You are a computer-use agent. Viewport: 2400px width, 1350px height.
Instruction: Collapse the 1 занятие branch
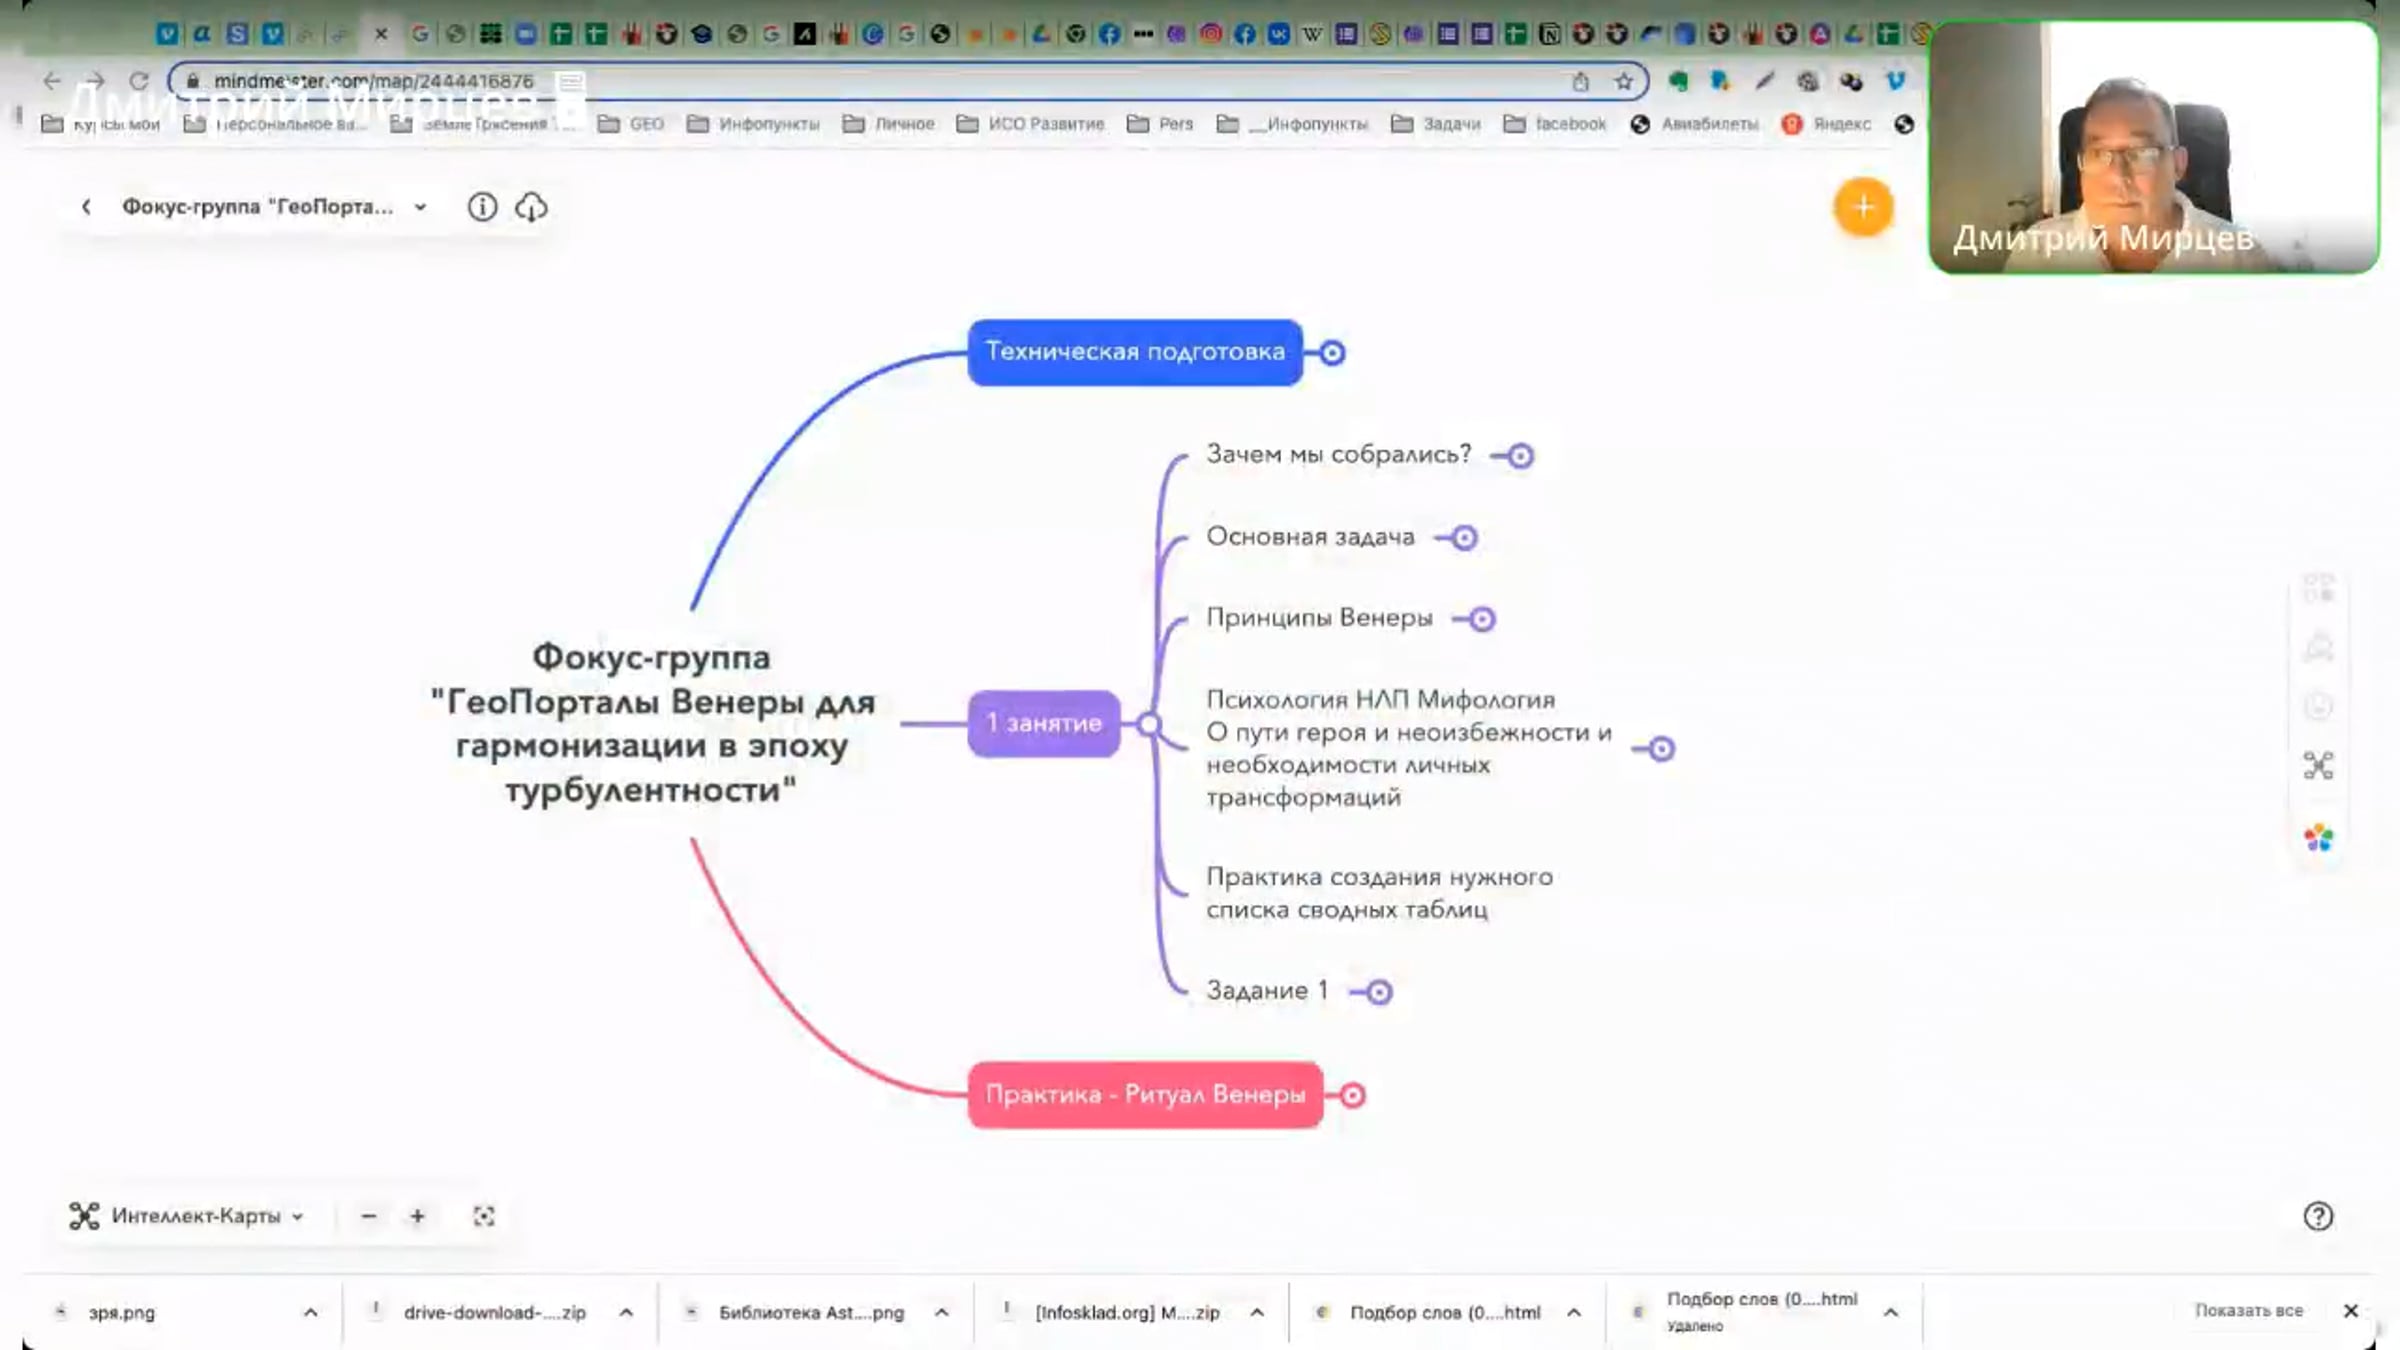pyautogui.click(x=1149, y=724)
